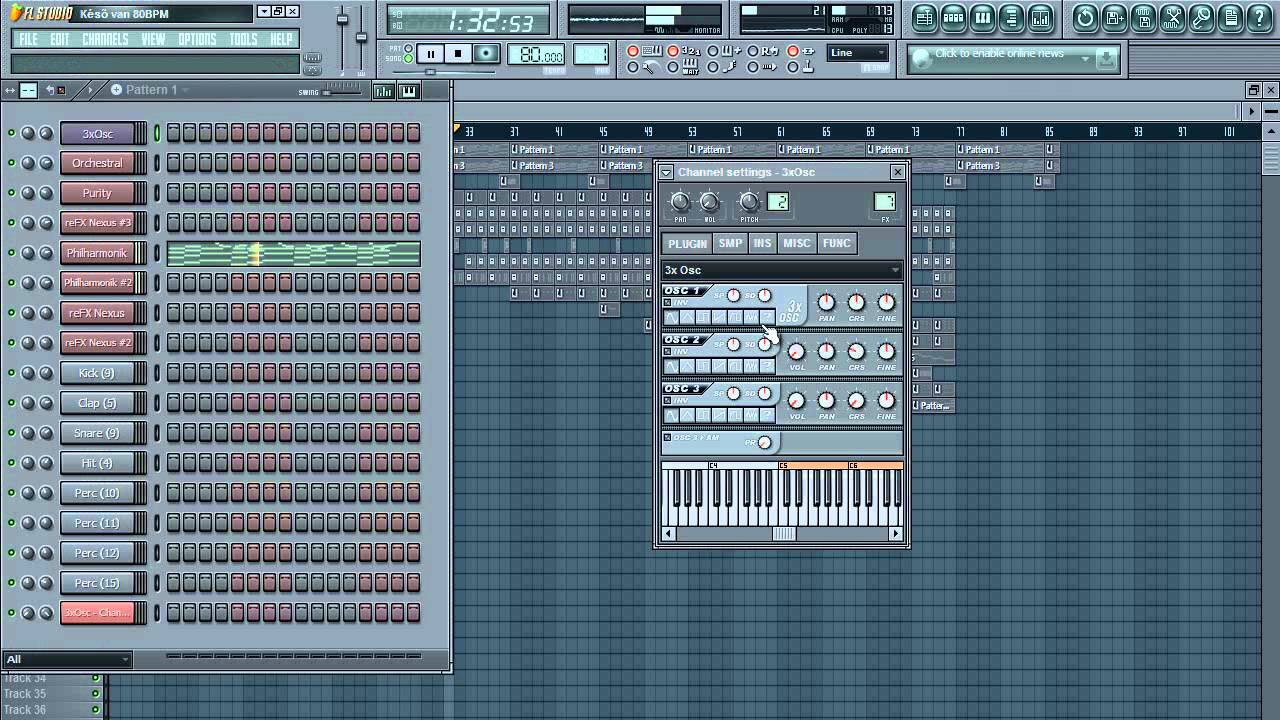The image size is (1280, 720).
Task: Open the project info document icon
Action: (x=1230, y=17)
